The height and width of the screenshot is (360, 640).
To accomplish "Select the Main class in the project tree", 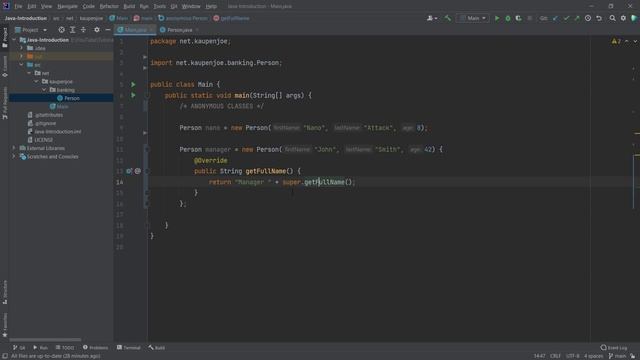I will click(62, 107).
